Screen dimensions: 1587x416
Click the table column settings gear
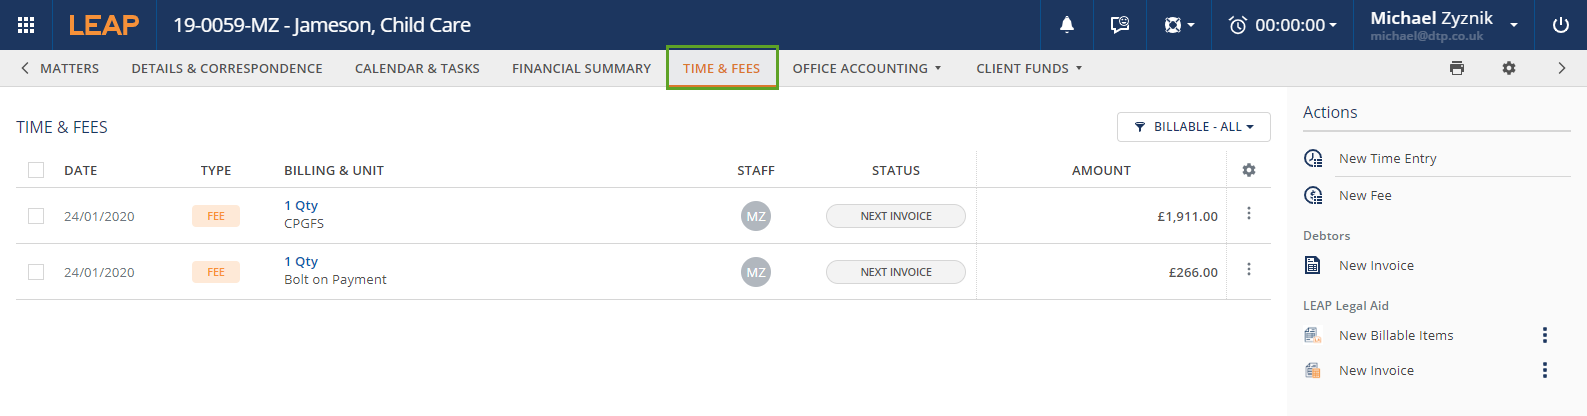click(1249, 170)
